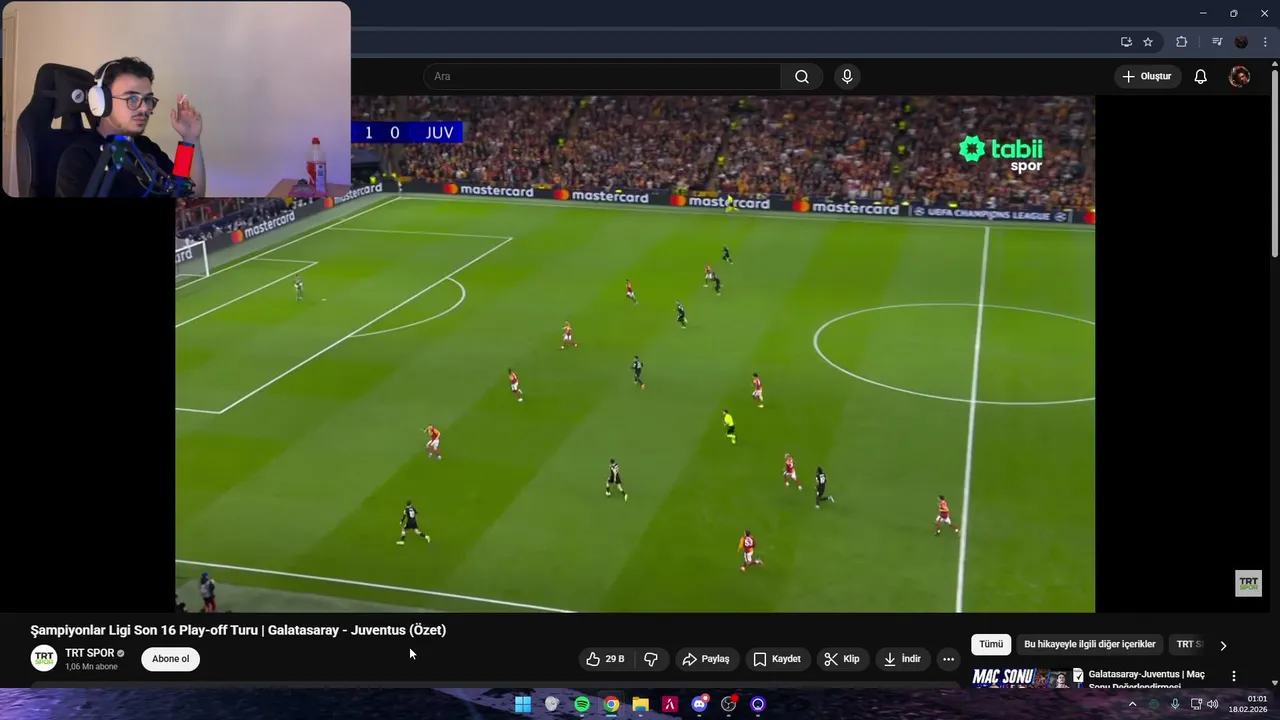Screen dimensions: 1280x720
Task: Activate voice search microphone icon
Action: [x=847, y=77]
